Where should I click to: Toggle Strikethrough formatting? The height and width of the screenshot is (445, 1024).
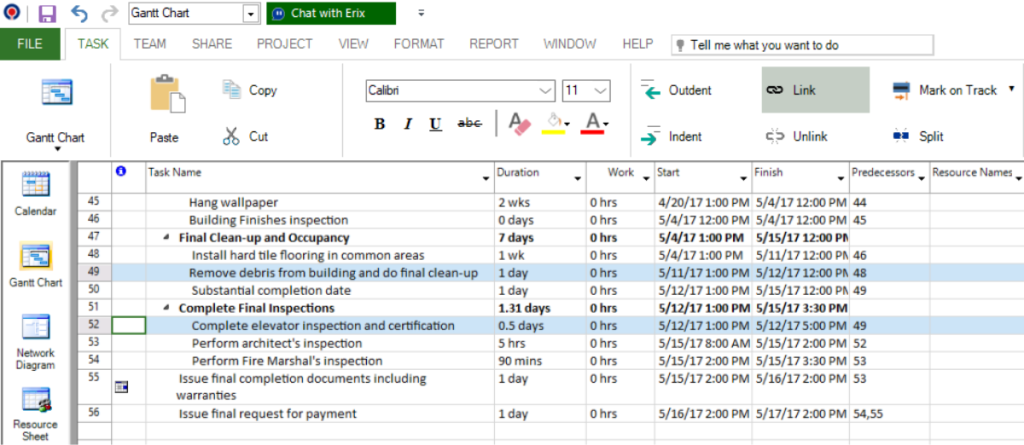[470, 123]
